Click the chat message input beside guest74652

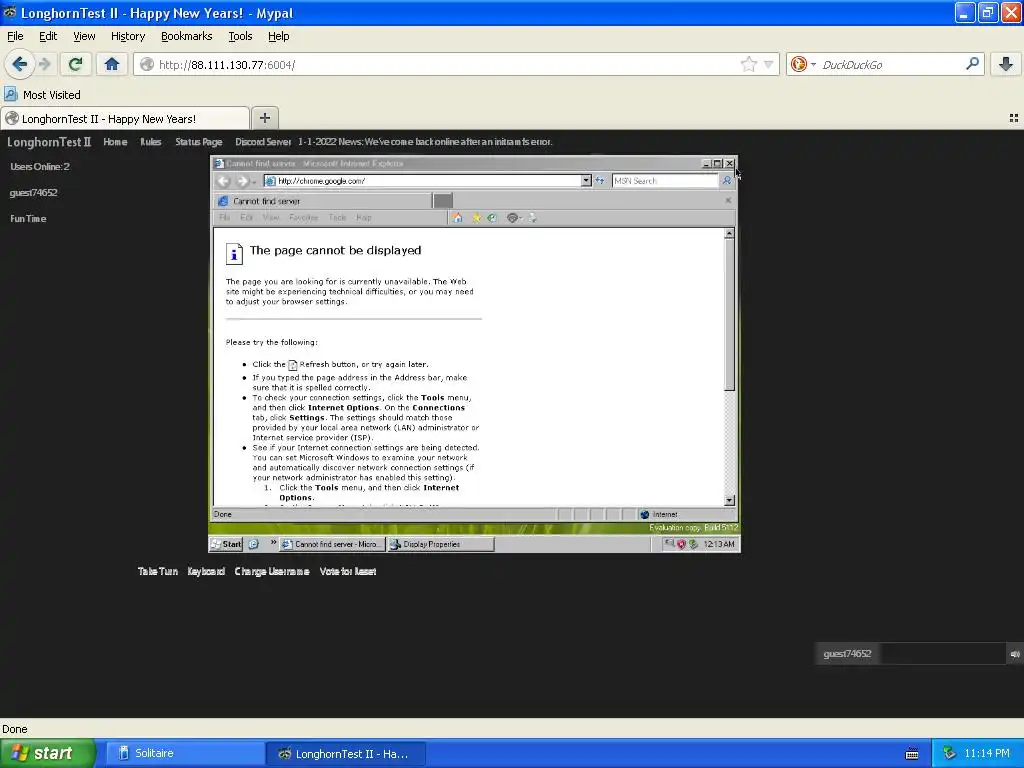coord(941,654)
